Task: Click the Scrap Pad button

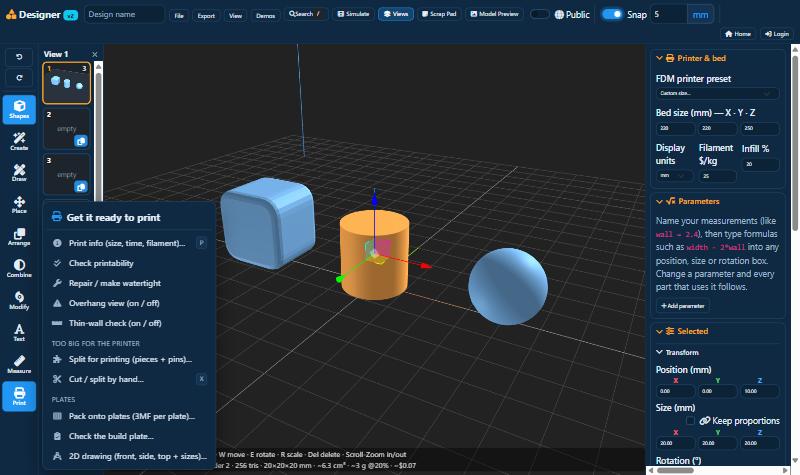Action: point(439,14)
